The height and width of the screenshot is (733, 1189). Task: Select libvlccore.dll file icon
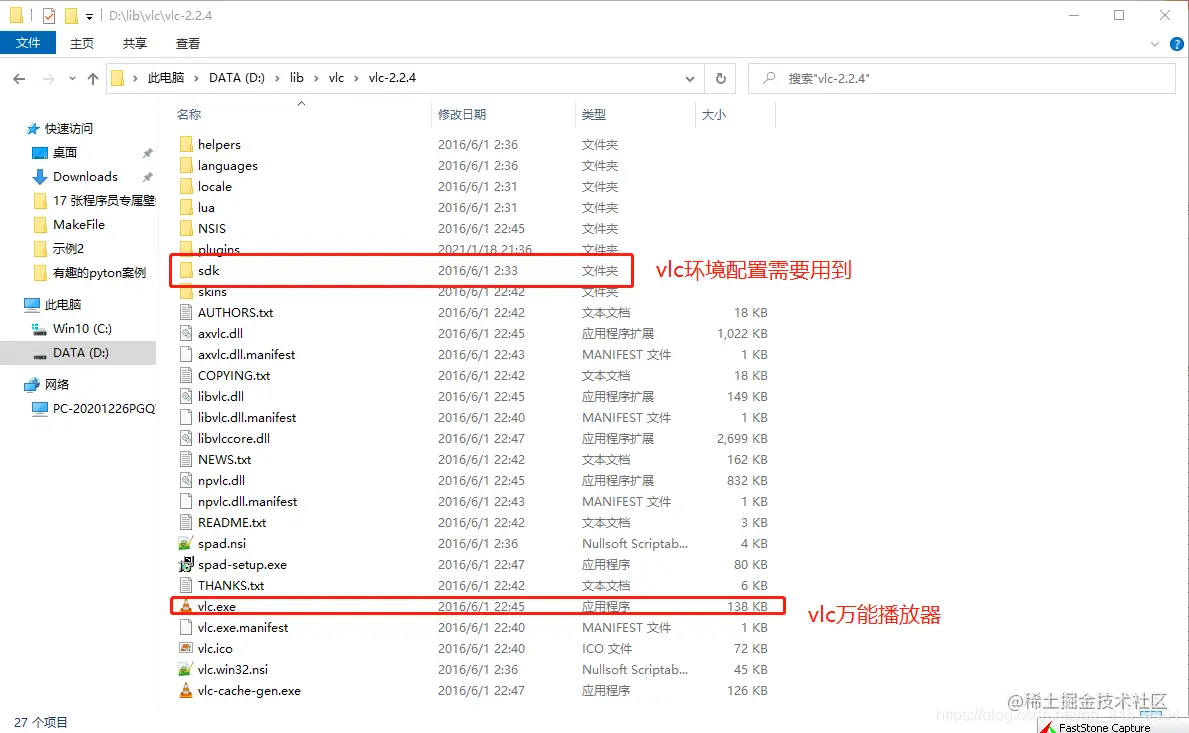186,438
